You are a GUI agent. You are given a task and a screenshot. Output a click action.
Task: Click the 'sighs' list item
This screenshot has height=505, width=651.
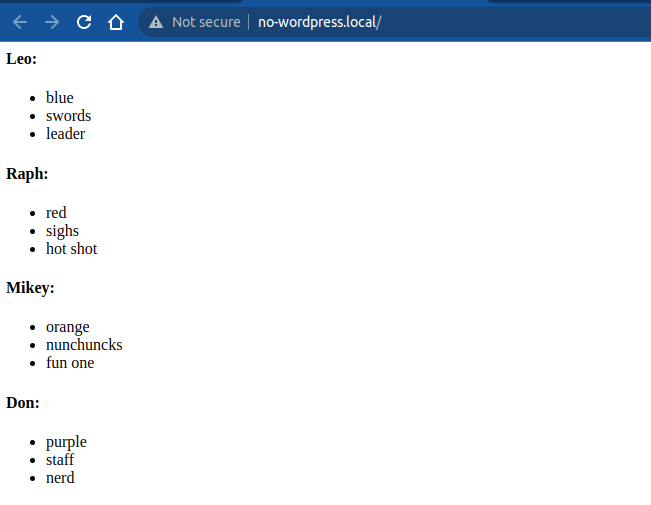pos(62,231)
